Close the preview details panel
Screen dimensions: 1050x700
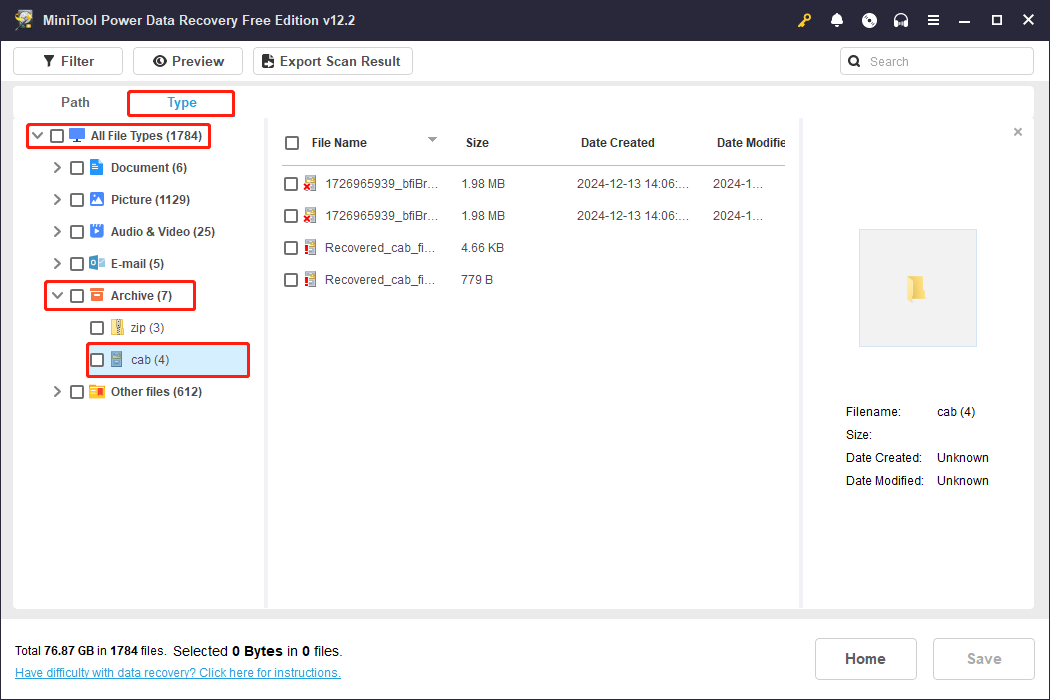[1017, 132]
